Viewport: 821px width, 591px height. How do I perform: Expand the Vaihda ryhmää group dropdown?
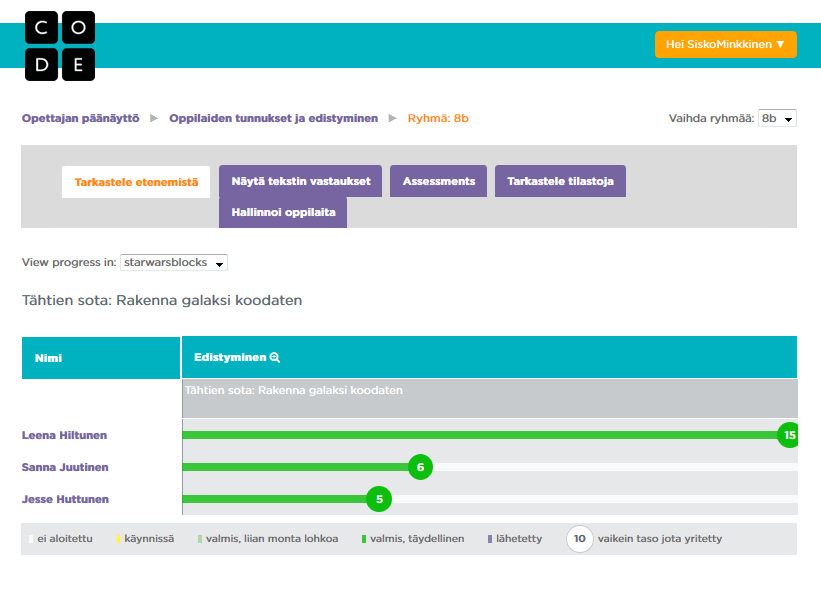click(777, 118)
